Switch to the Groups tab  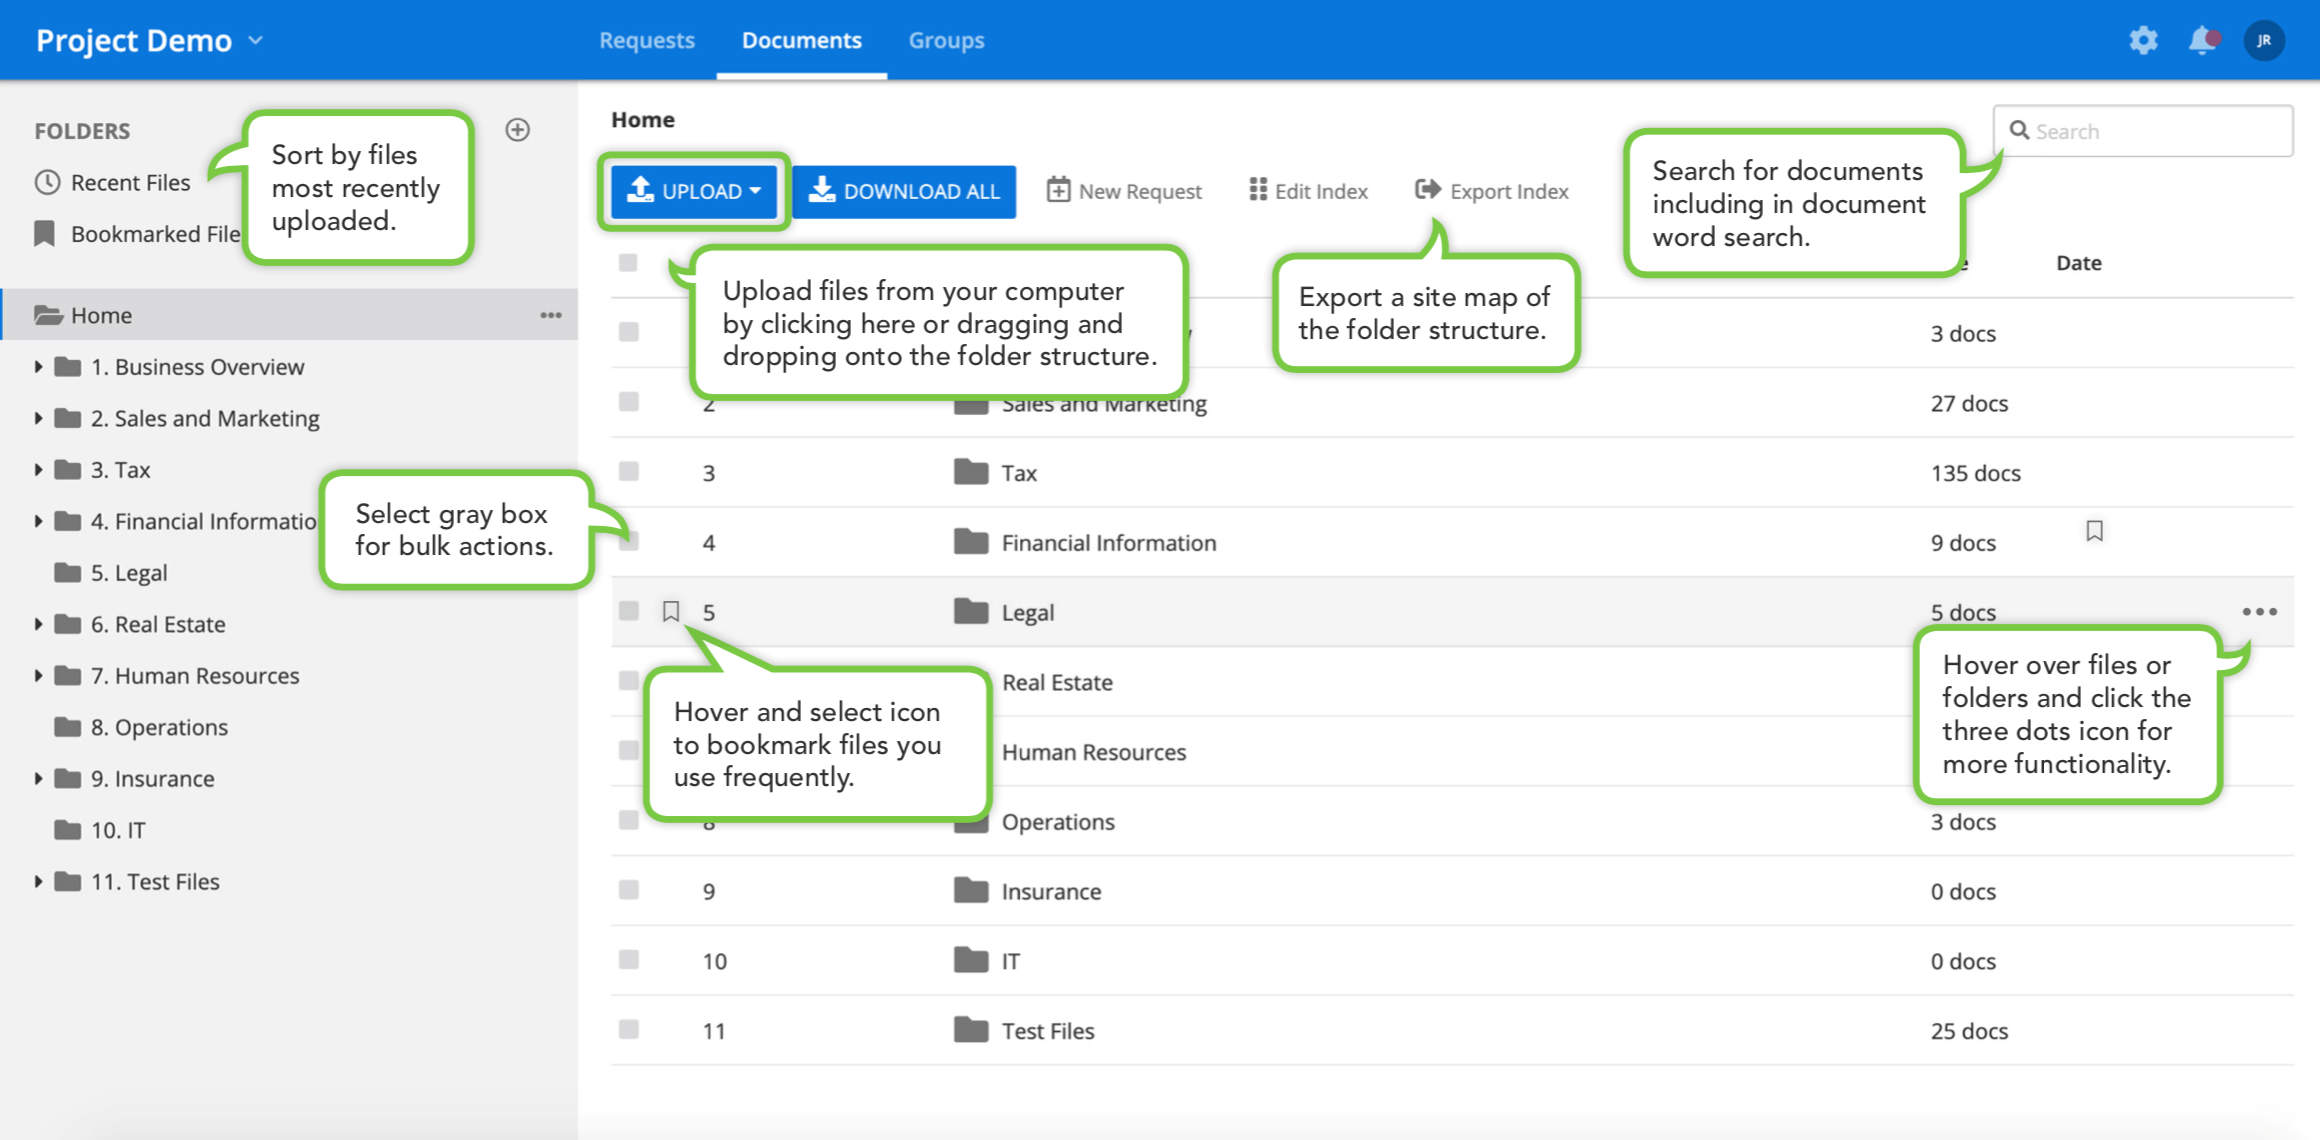(x=946, y=40)
